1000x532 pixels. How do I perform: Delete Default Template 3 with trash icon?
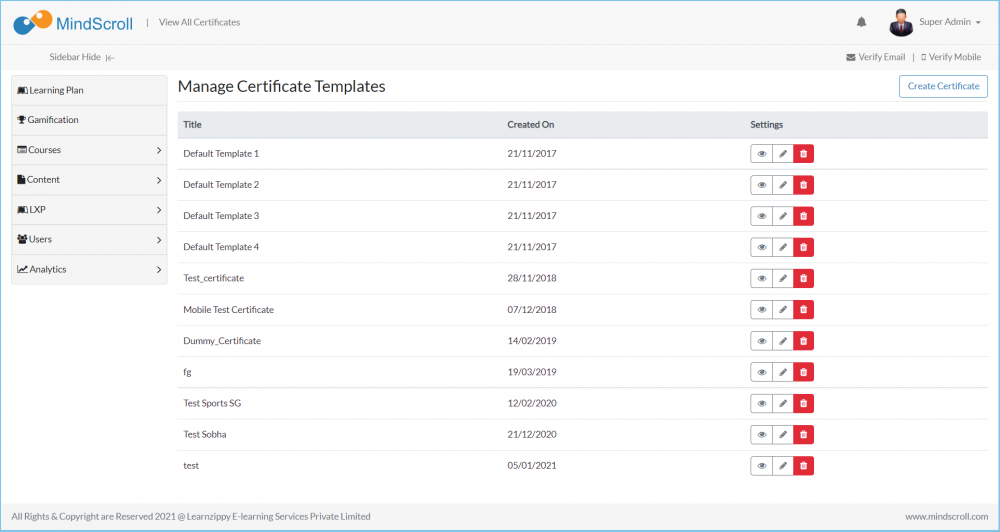tap(804, 216)
